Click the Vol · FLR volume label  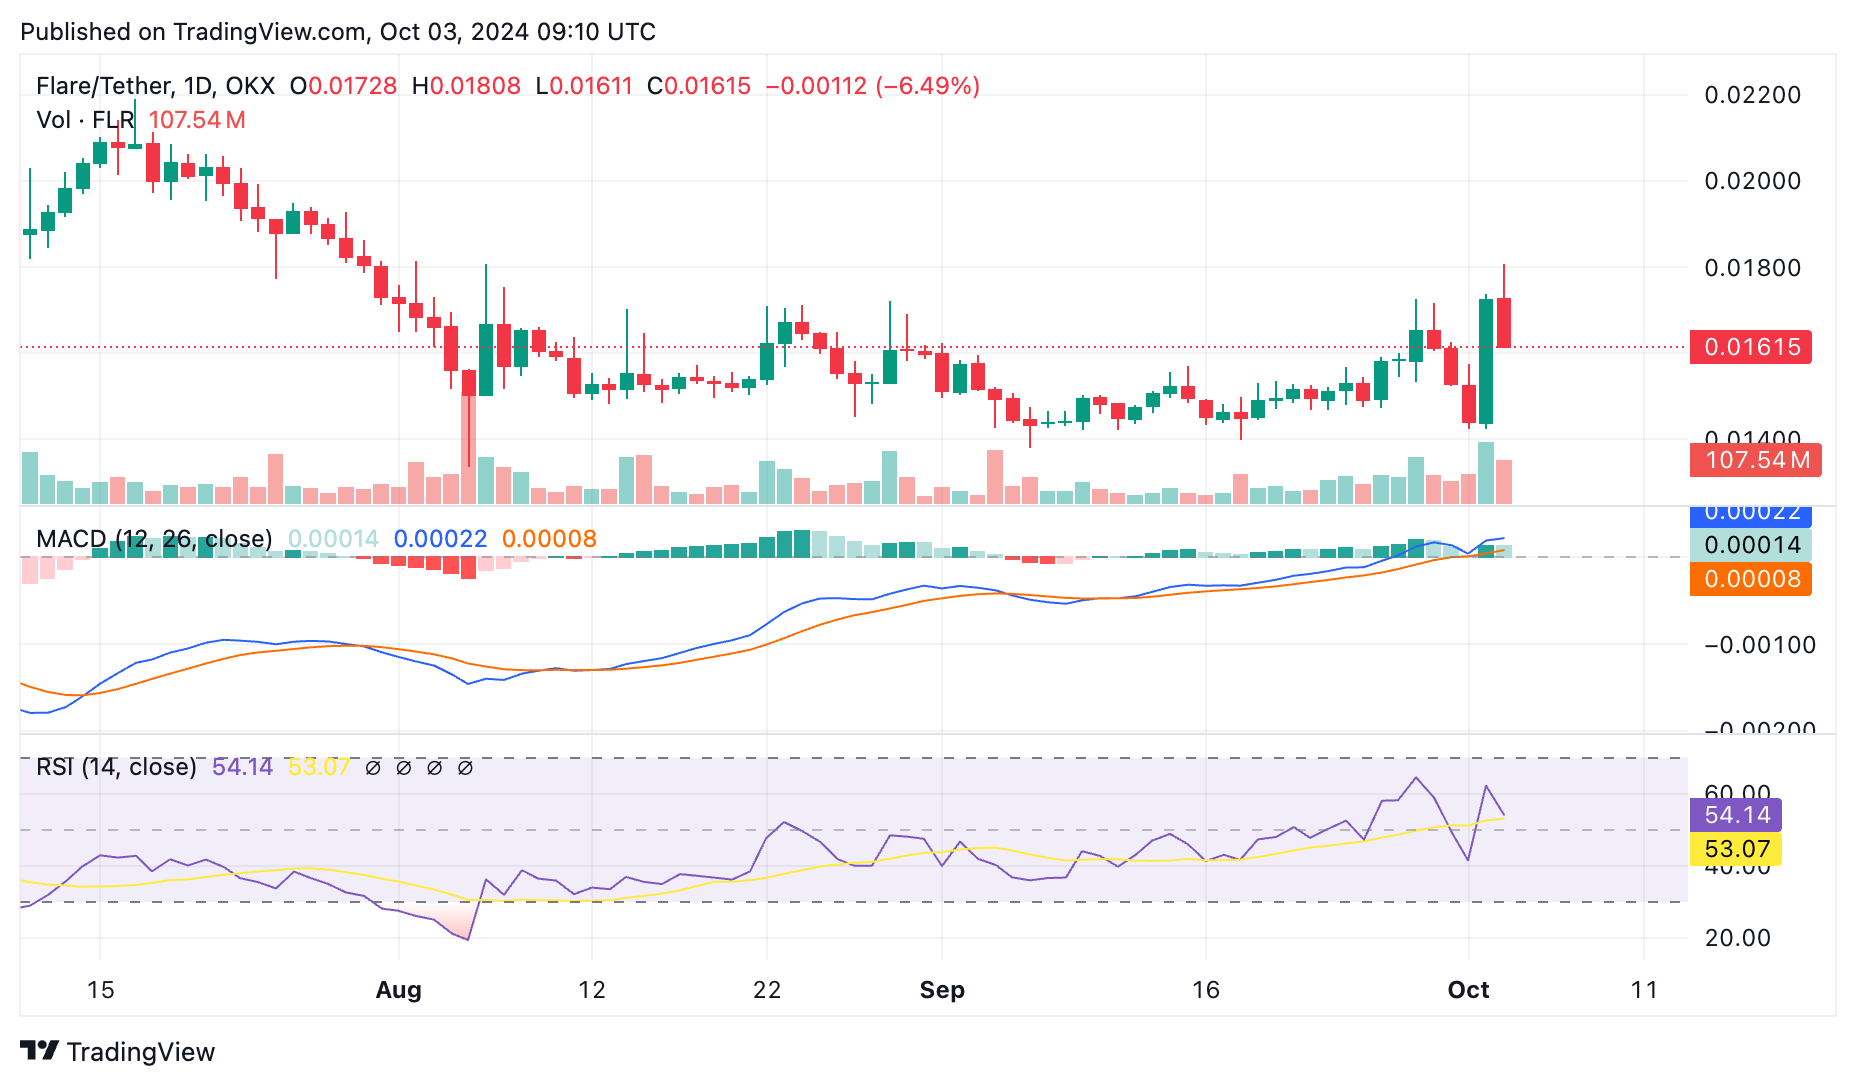pos(85,120)
